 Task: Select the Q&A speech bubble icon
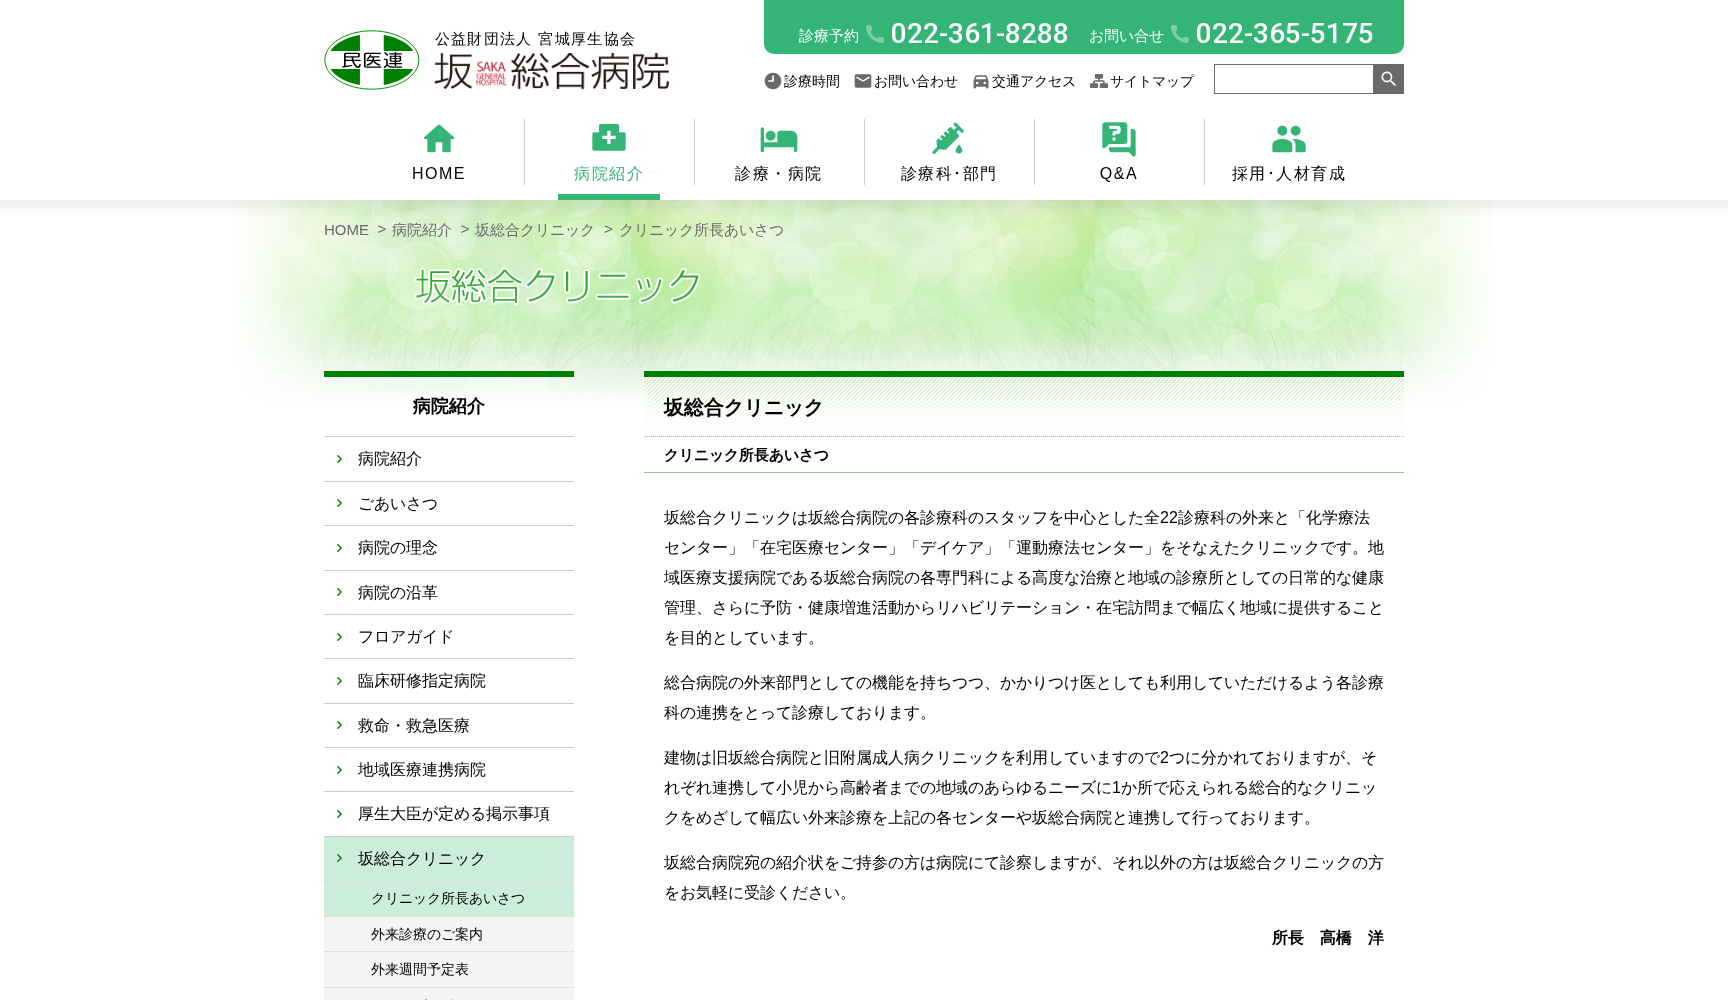(x=1118, y=139)
